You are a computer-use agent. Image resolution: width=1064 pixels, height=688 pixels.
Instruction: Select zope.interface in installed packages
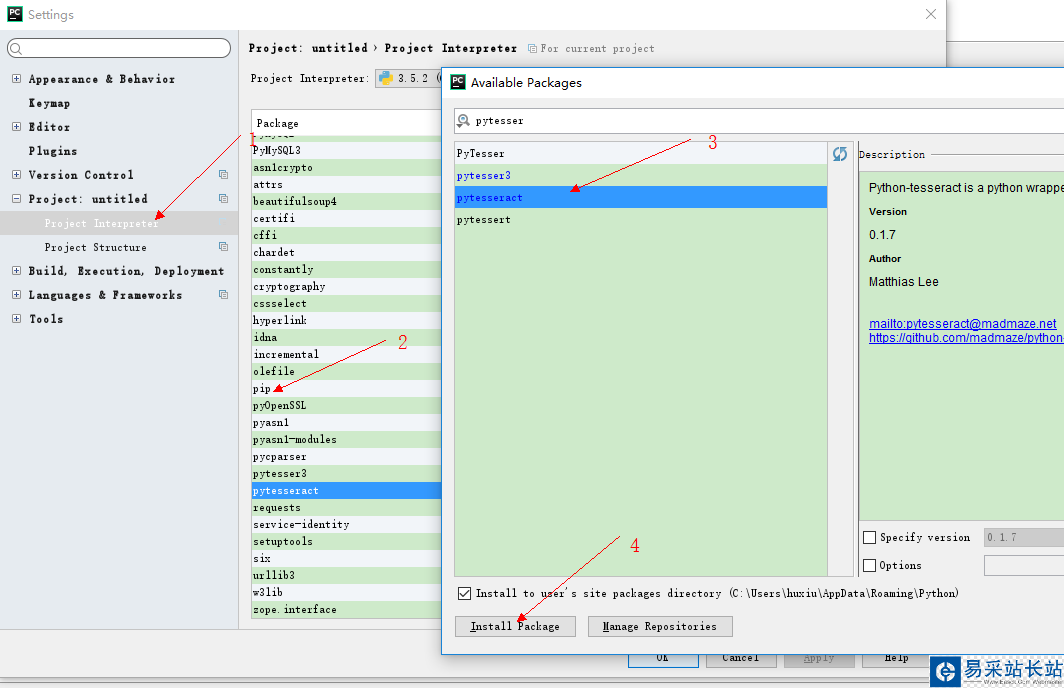[x=346, y=609]
